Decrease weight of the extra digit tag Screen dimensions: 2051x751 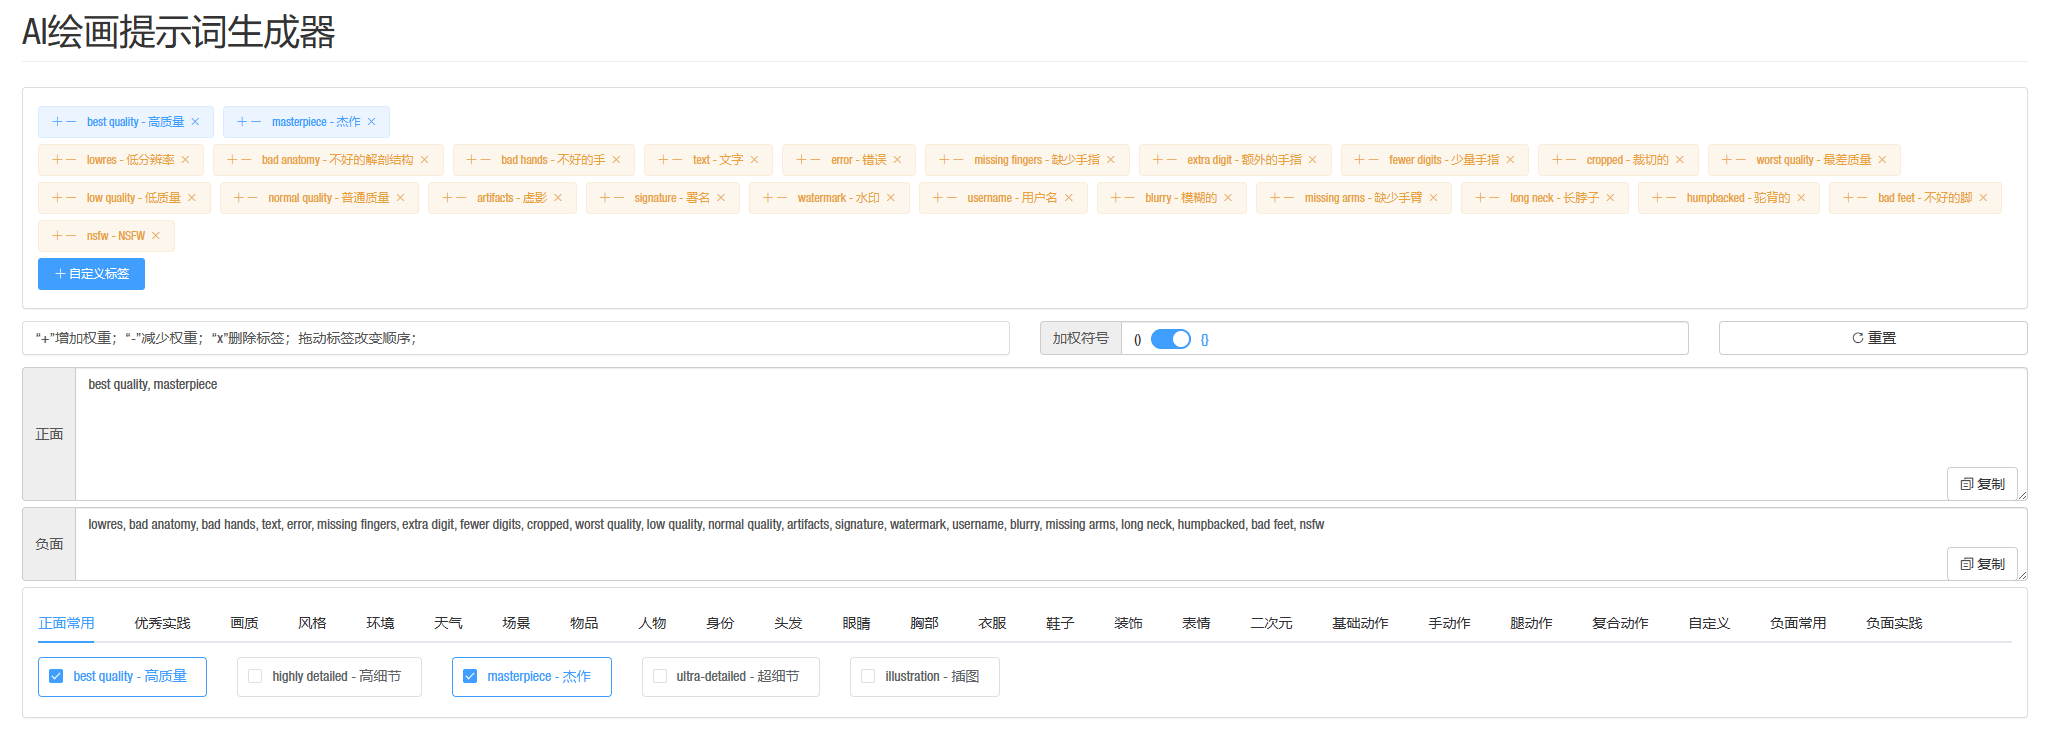(x=1171, y=160)
